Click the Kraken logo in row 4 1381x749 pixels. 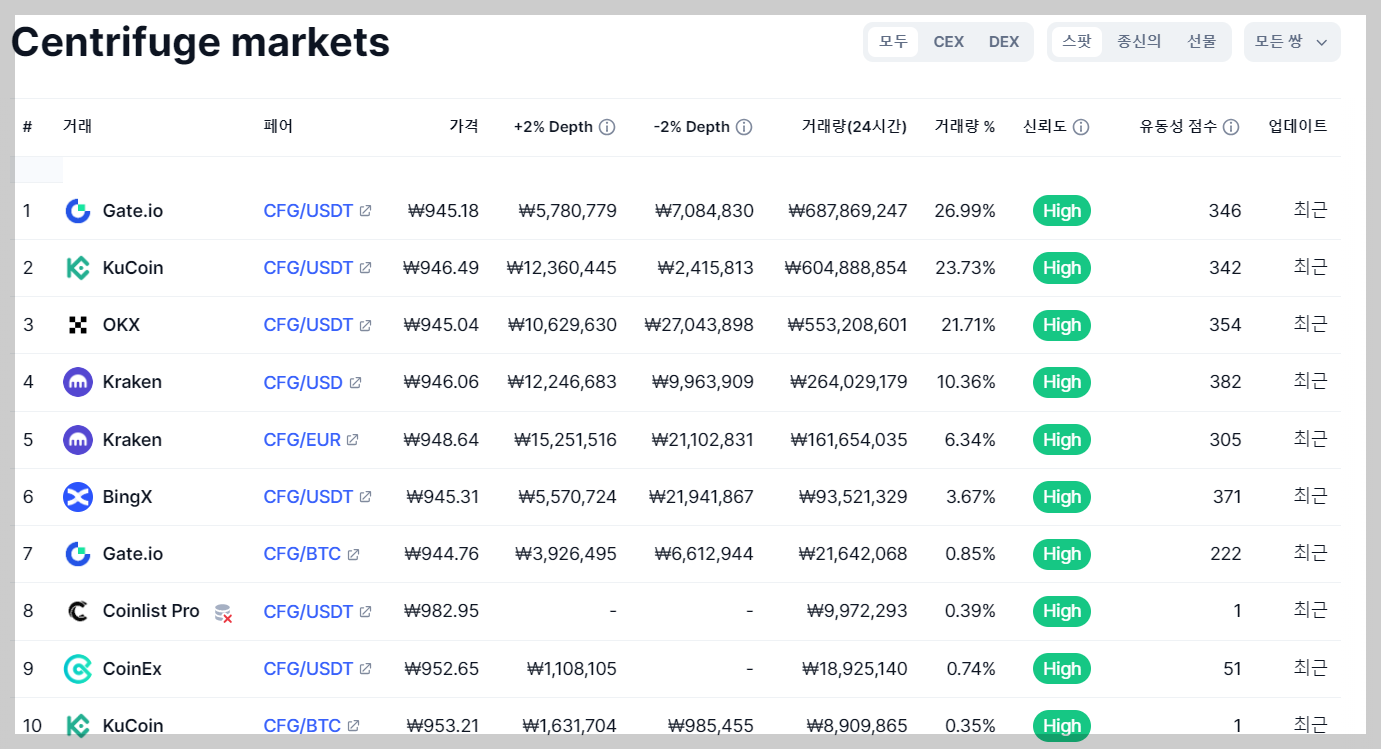(78, 382)
